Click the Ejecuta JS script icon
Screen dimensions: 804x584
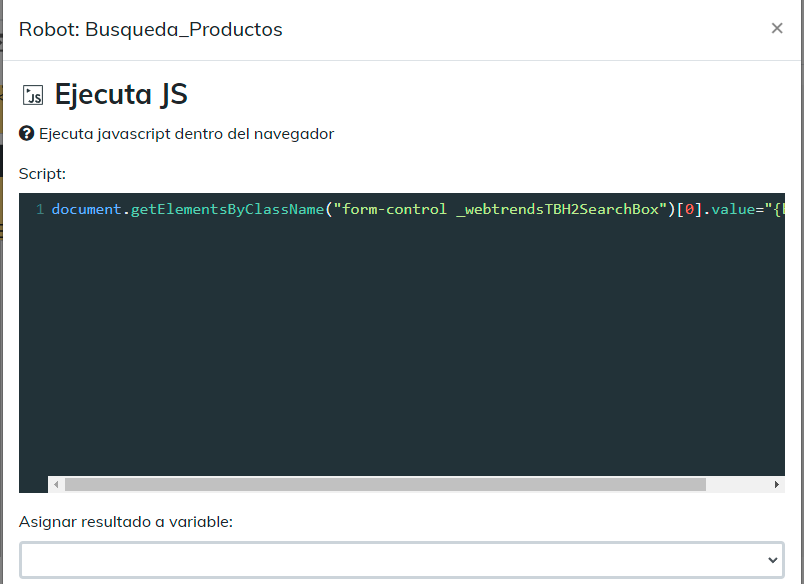pyautogui.click(x=33, y=95)
